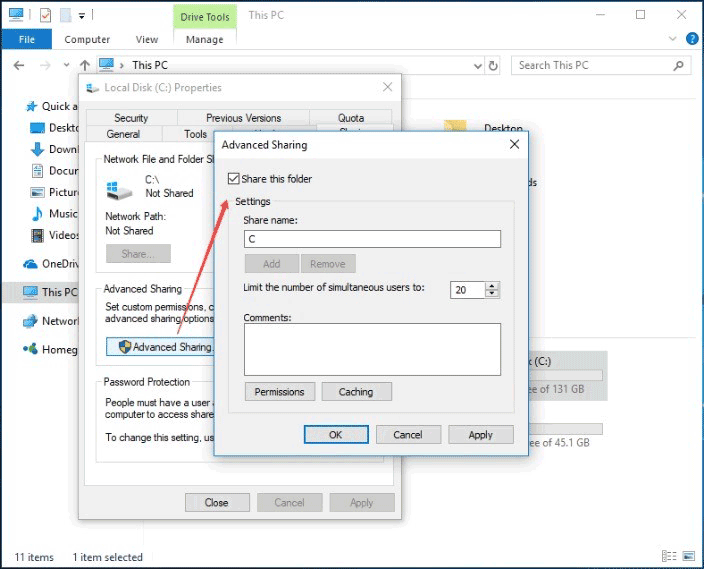
Task: Select Documents in navigation pane
Action: point(54,171)
